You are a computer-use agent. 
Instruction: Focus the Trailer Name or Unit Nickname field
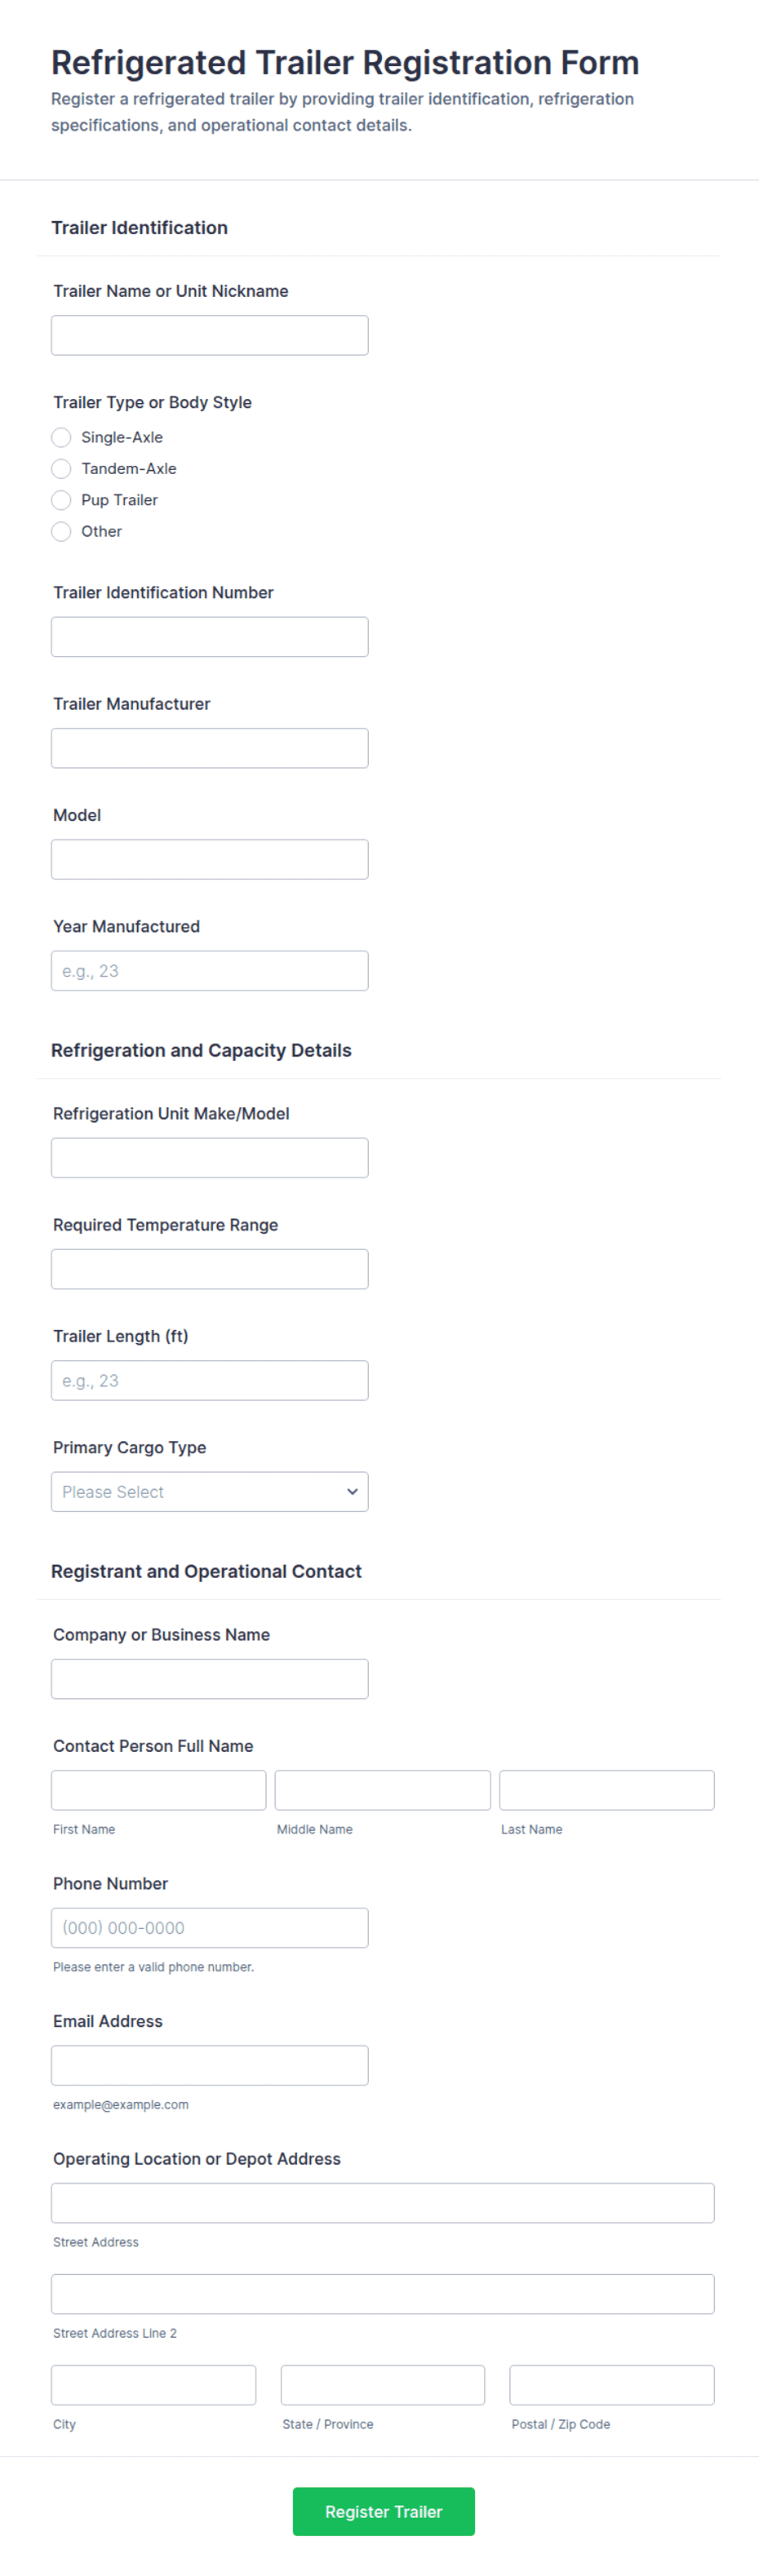(x=210, y=335)
